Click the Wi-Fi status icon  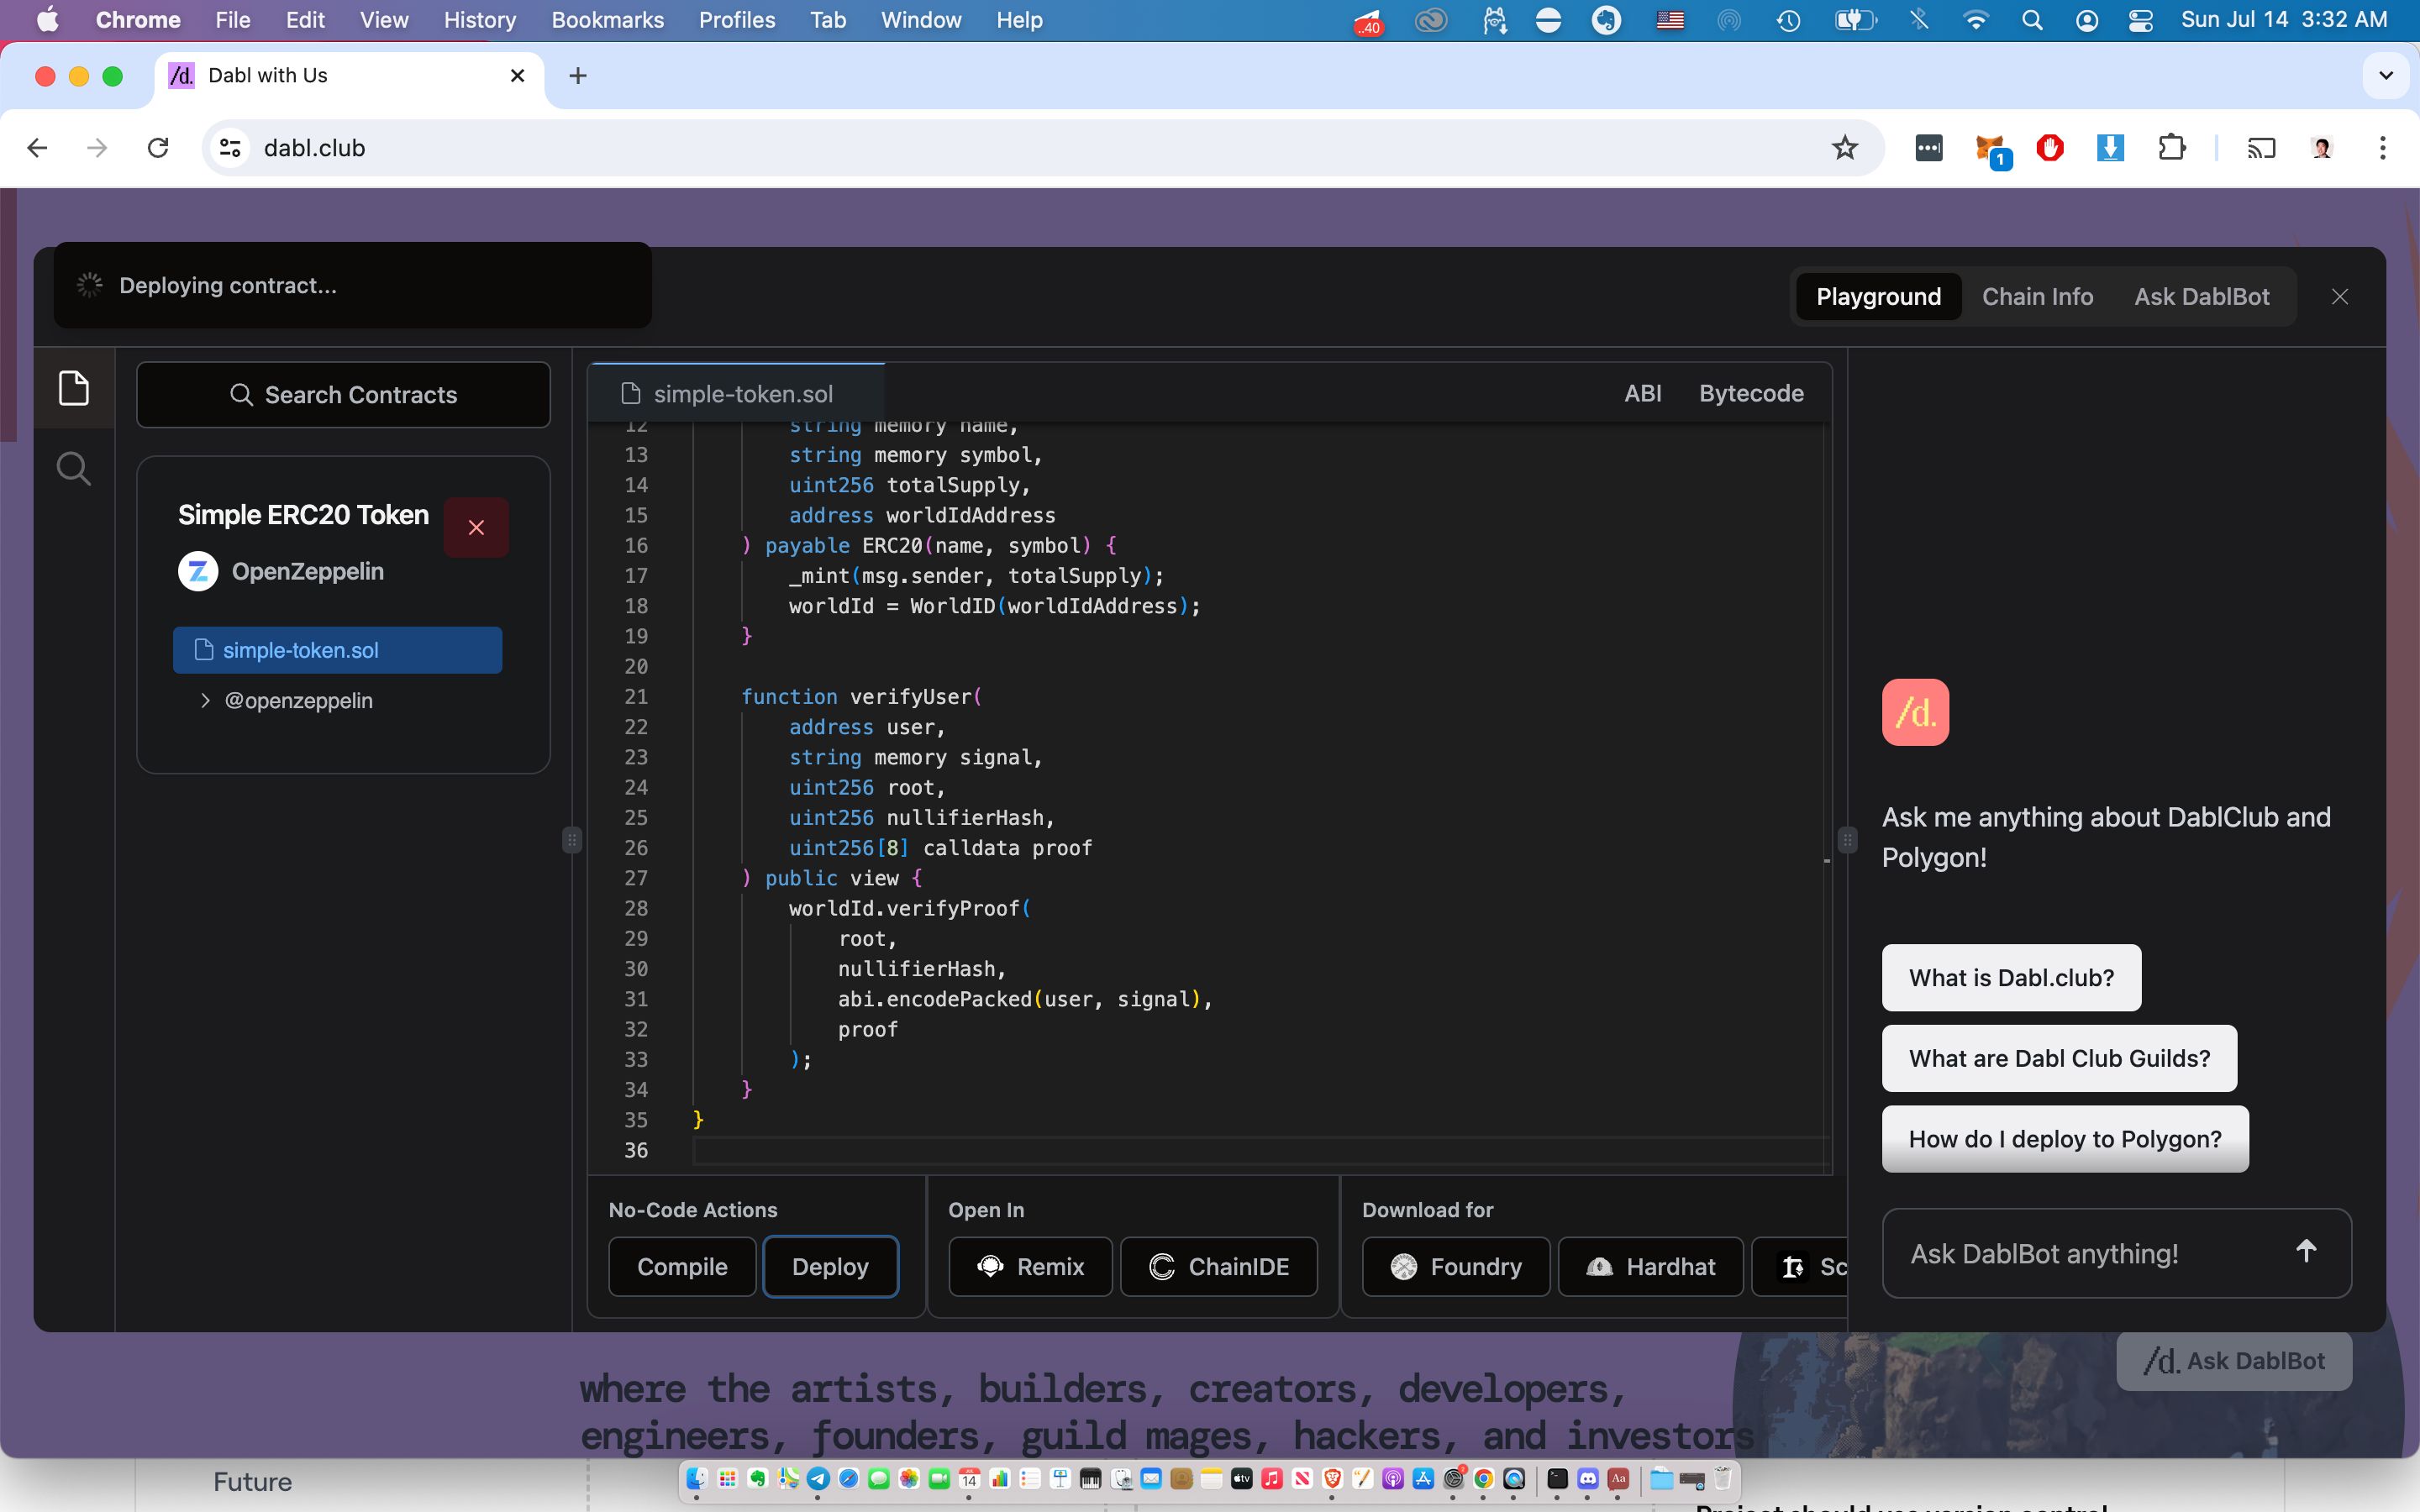click(x=1975, y=20)
